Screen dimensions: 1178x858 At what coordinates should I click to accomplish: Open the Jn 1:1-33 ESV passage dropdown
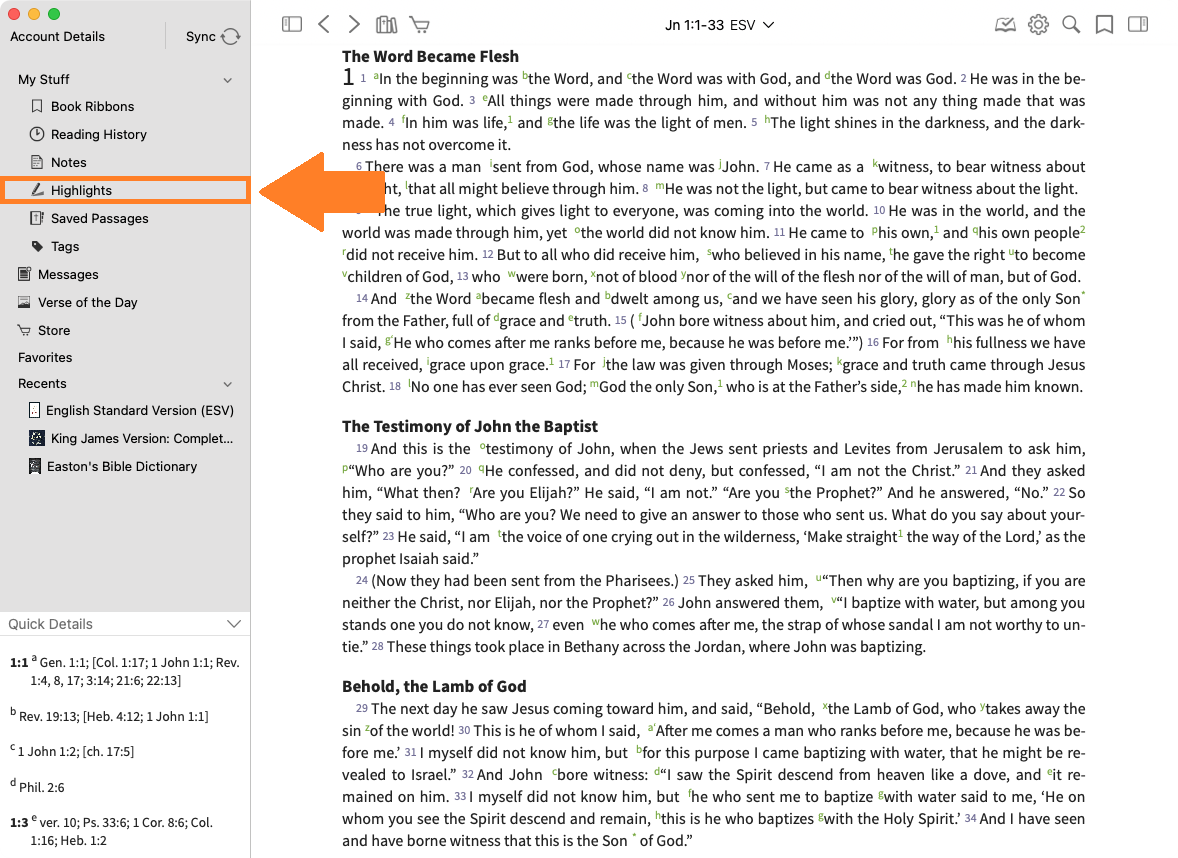coord(719,25)
